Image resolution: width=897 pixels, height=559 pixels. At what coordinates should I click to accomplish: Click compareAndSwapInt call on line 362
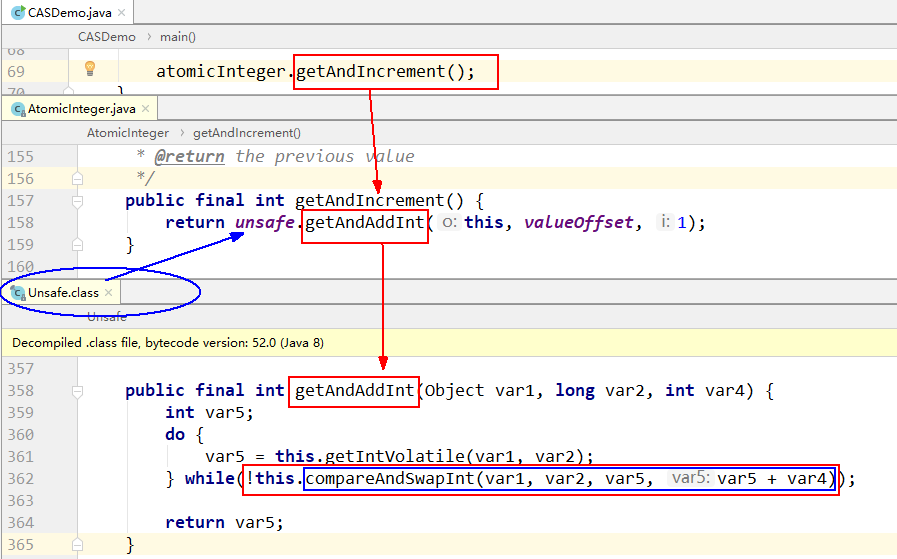tap(390, 478)
